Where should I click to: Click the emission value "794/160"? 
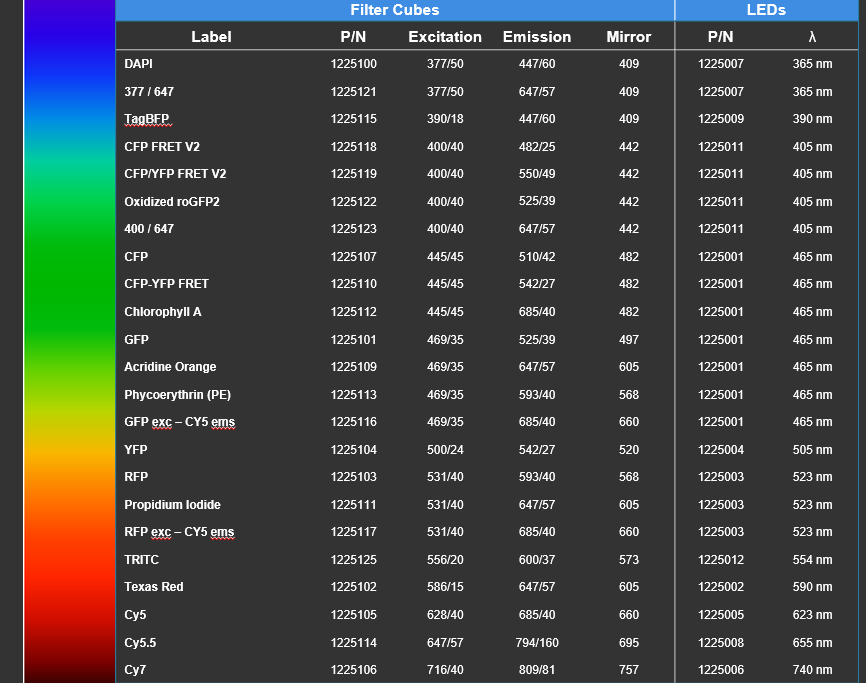click(537, 643)
